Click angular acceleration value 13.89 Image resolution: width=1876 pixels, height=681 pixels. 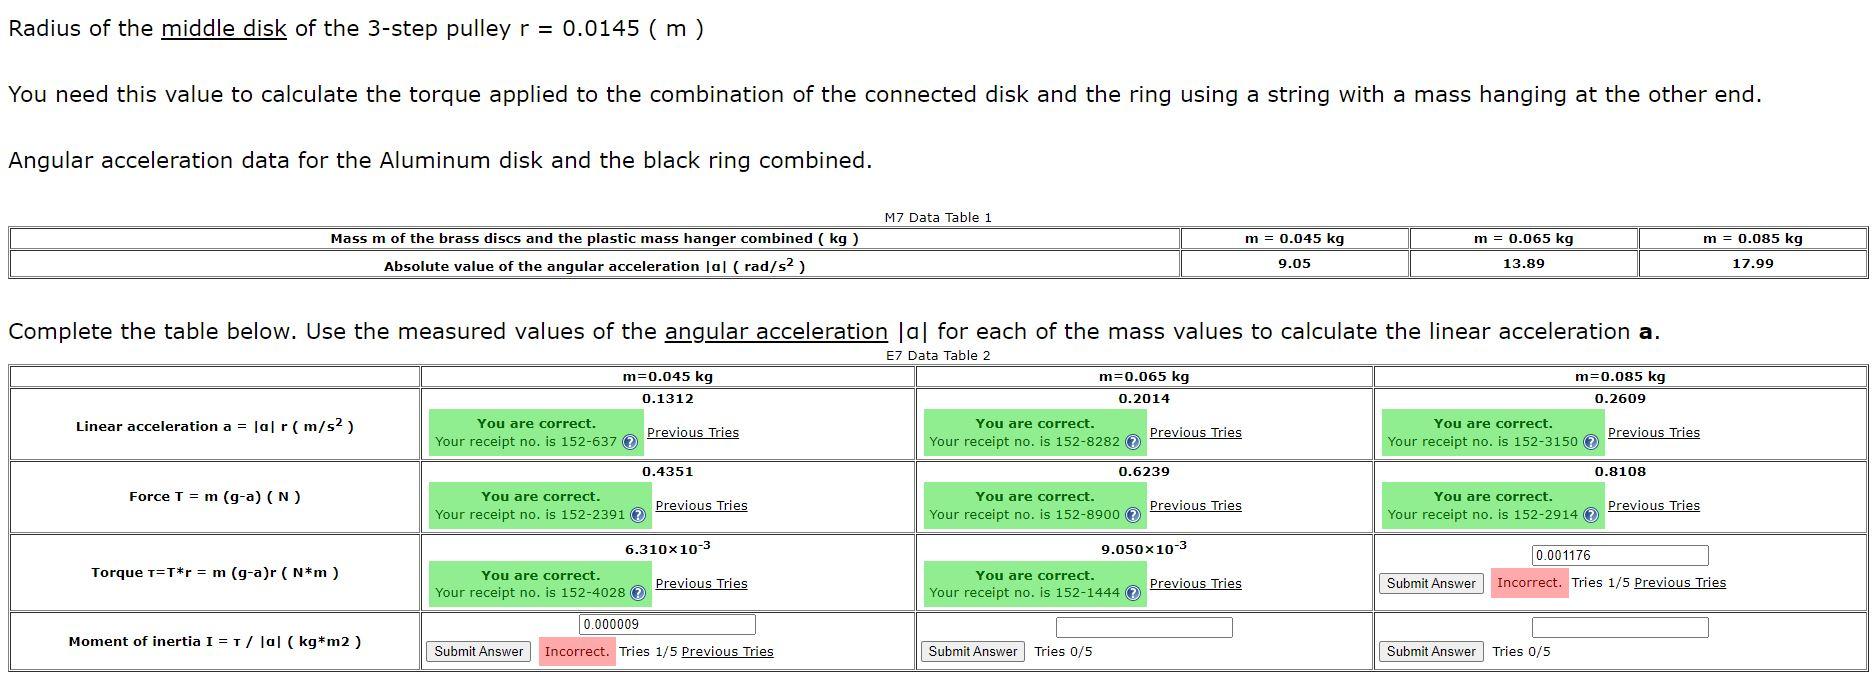1523,264
